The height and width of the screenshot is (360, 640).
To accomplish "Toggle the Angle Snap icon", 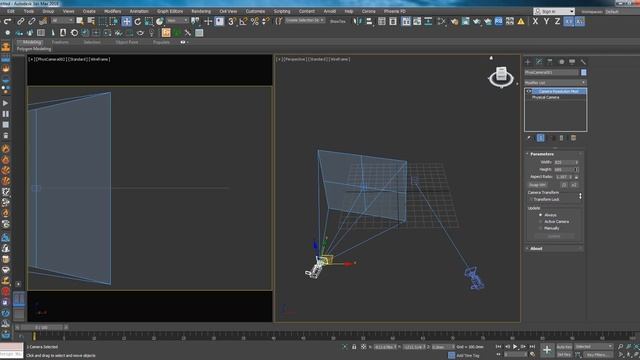I will pos(243,21).
